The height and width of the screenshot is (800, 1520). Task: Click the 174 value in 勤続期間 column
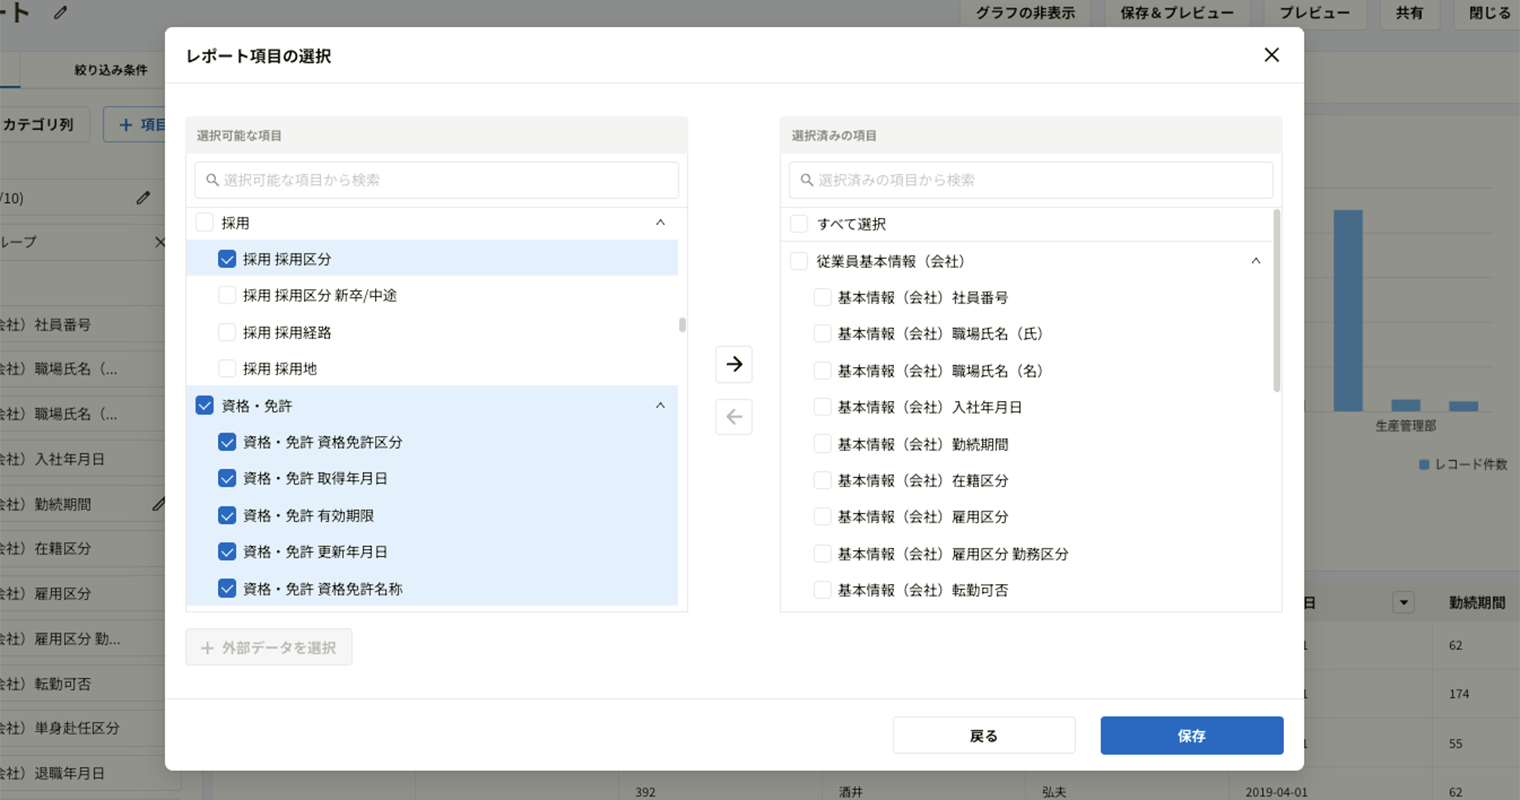tap(1459, 693)
